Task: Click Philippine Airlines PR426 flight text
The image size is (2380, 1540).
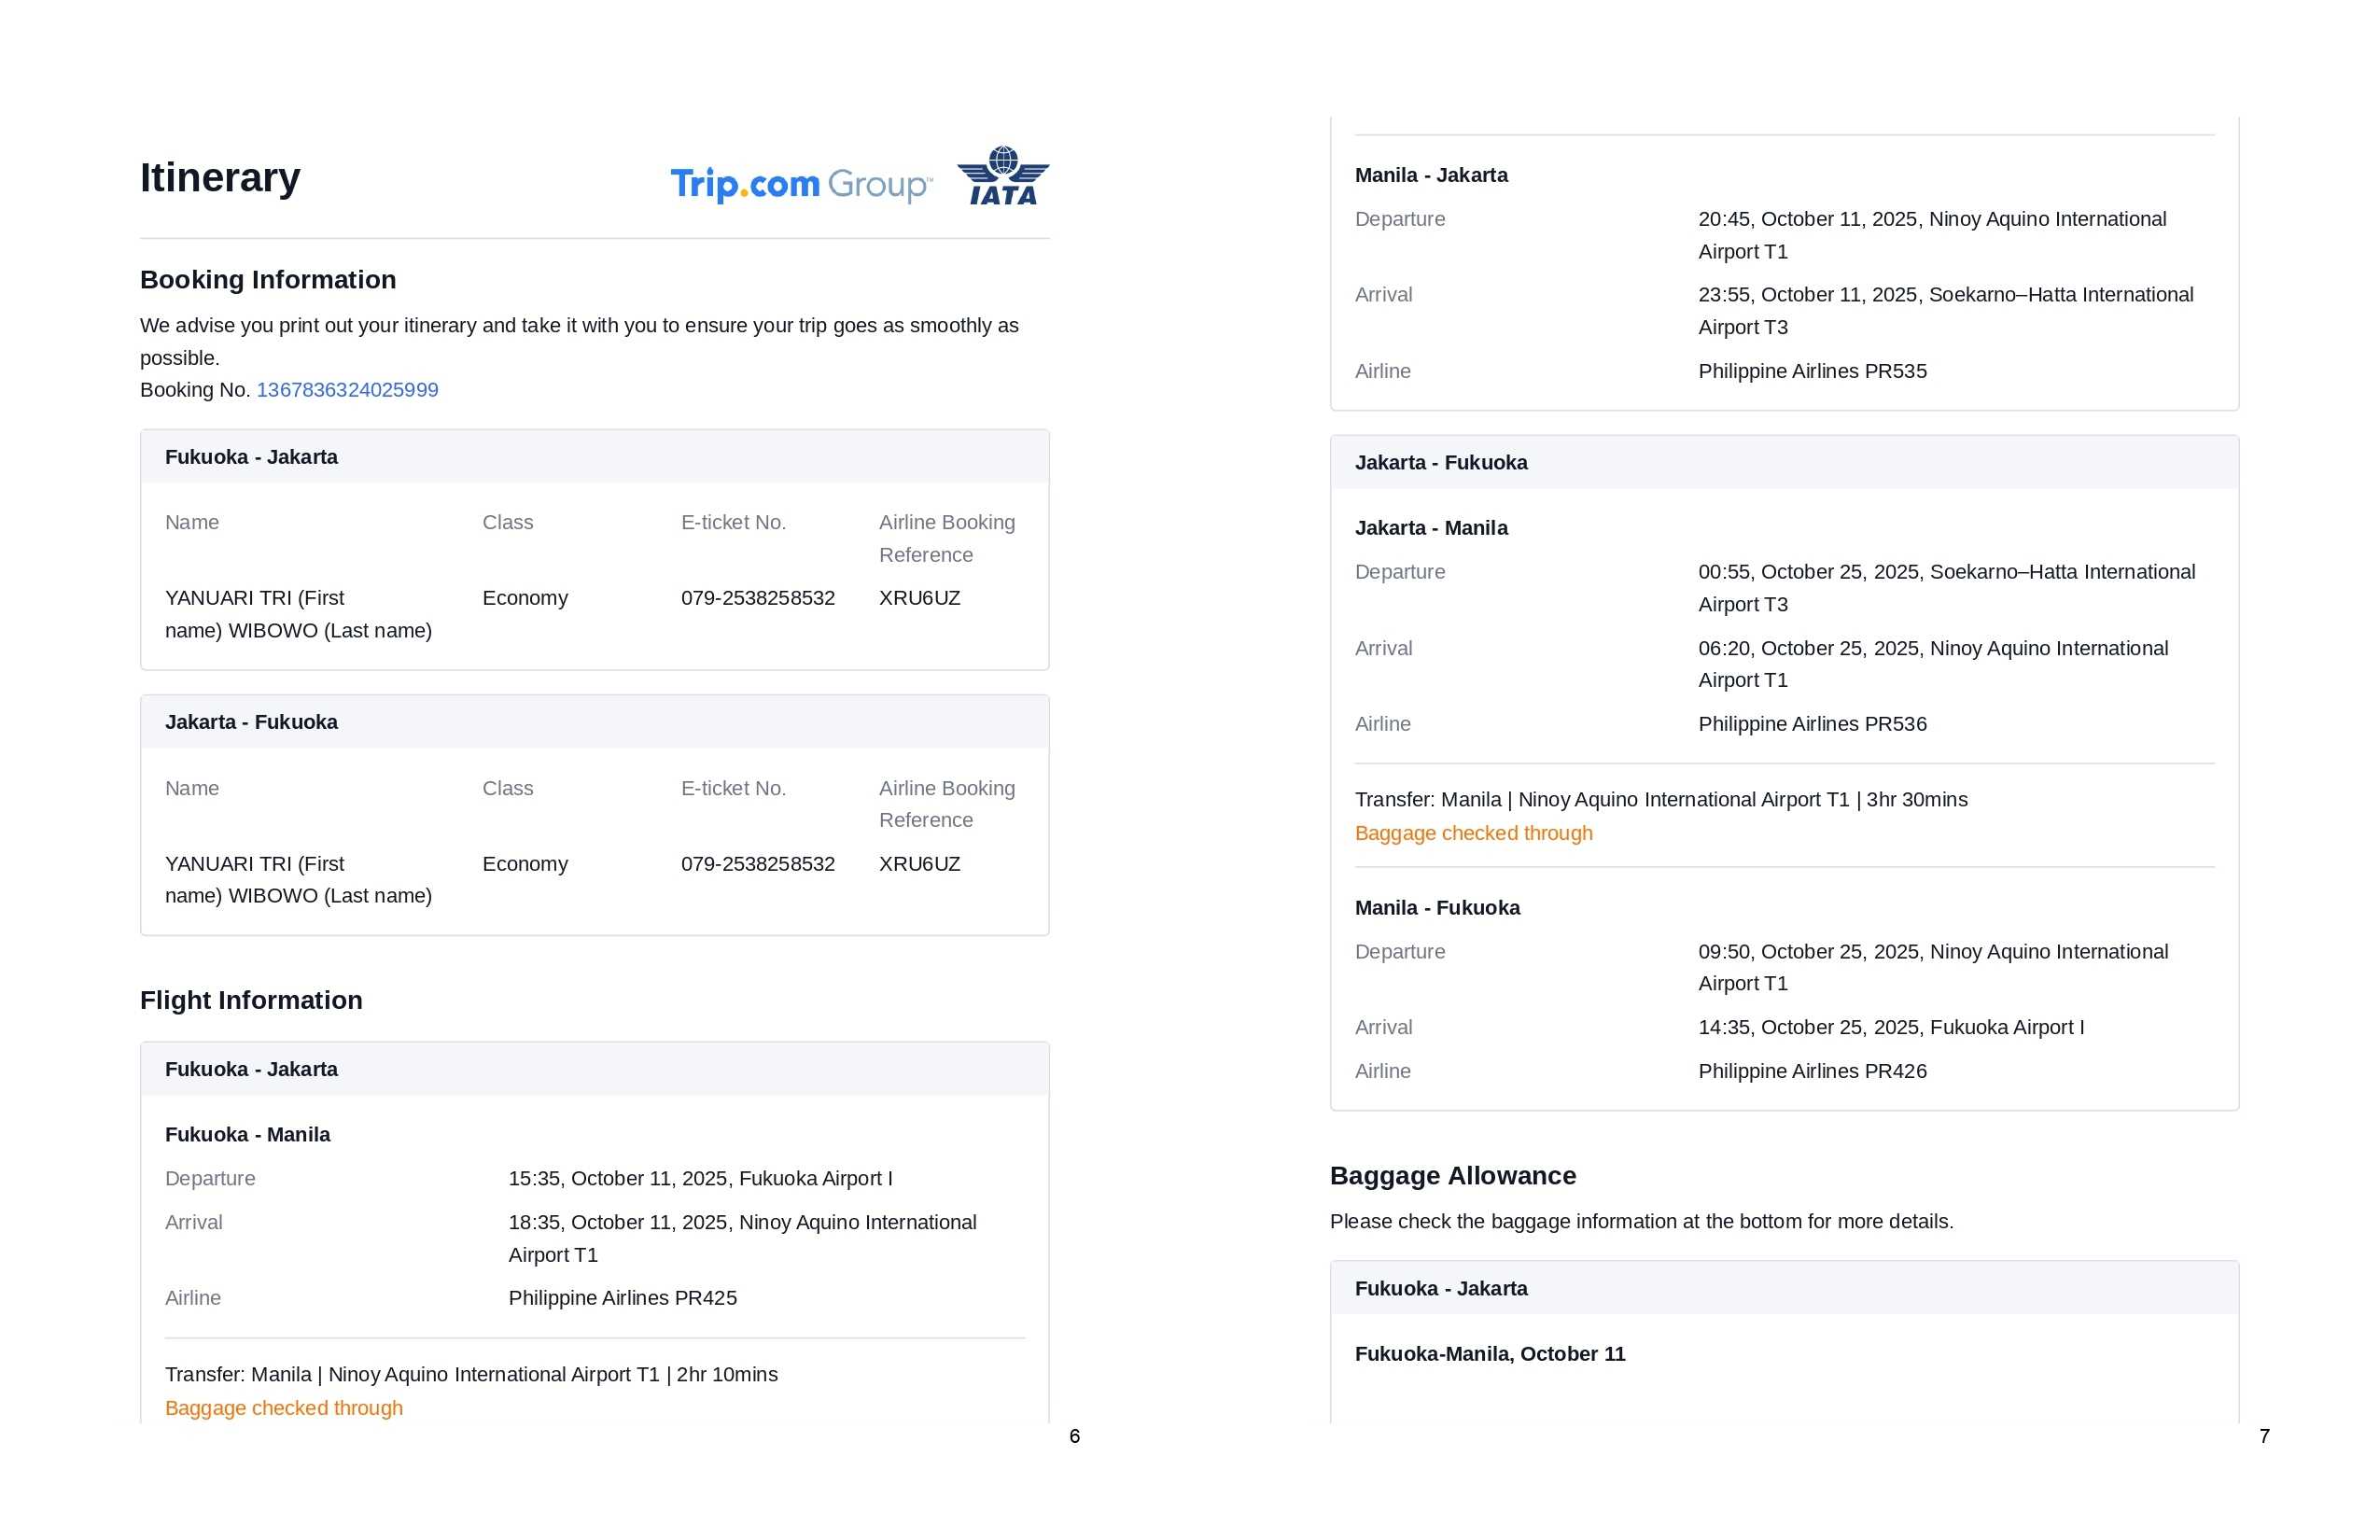Action: pyautogui.click(x=1811, y=1071)
